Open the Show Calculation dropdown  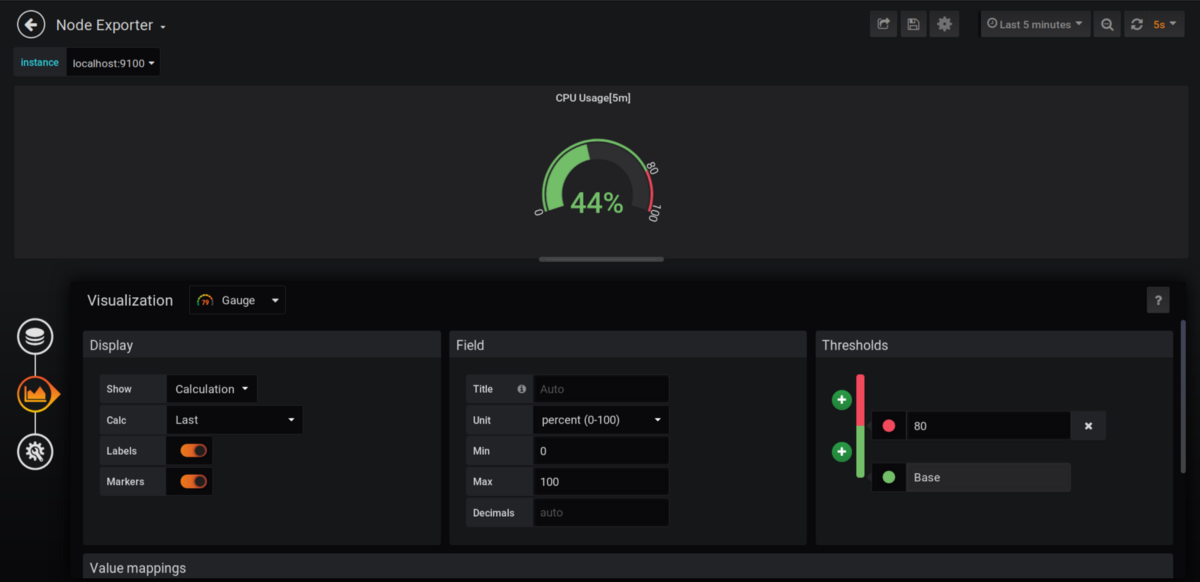[211, 389]
